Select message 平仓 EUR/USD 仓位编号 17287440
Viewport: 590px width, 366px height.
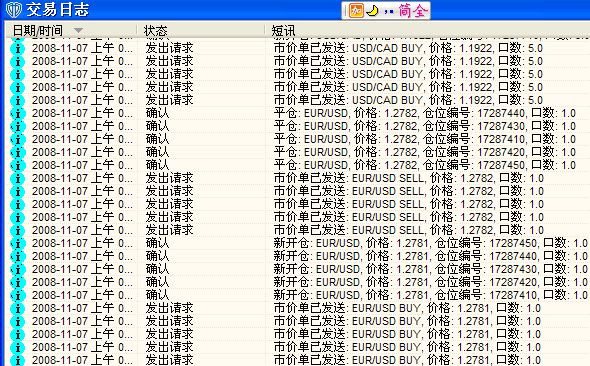[x=425, y=113]
